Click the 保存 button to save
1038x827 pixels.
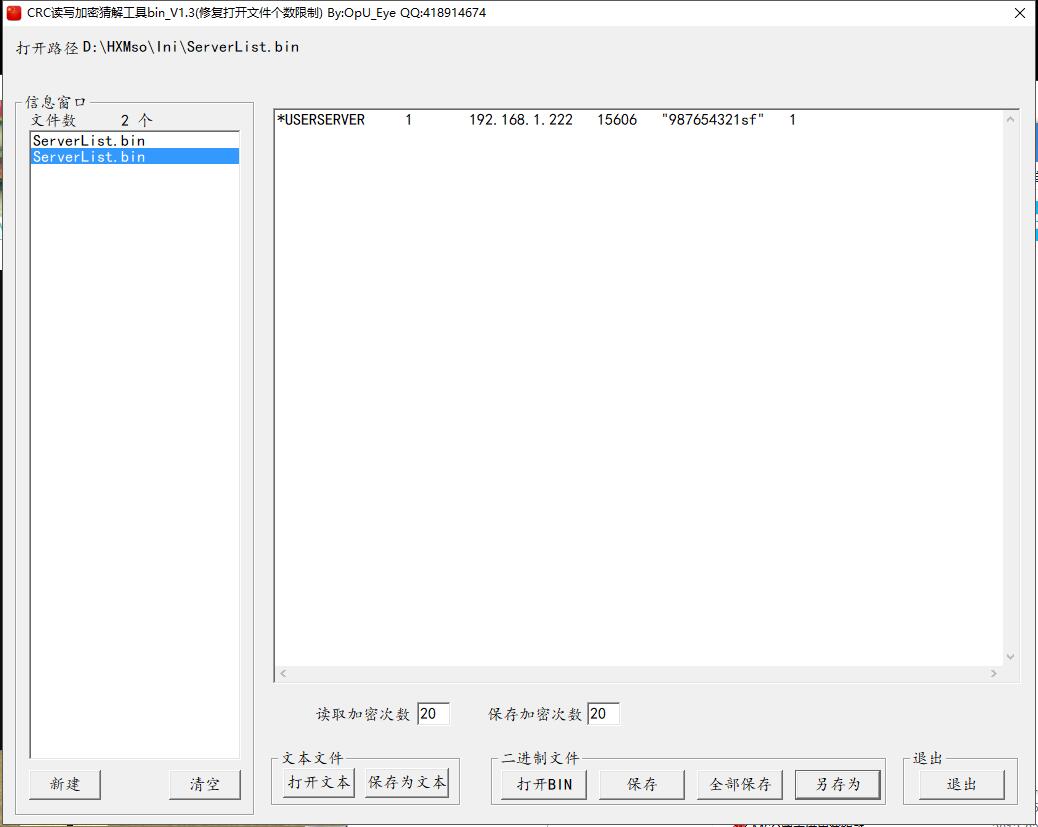click(x=640, y=784)
